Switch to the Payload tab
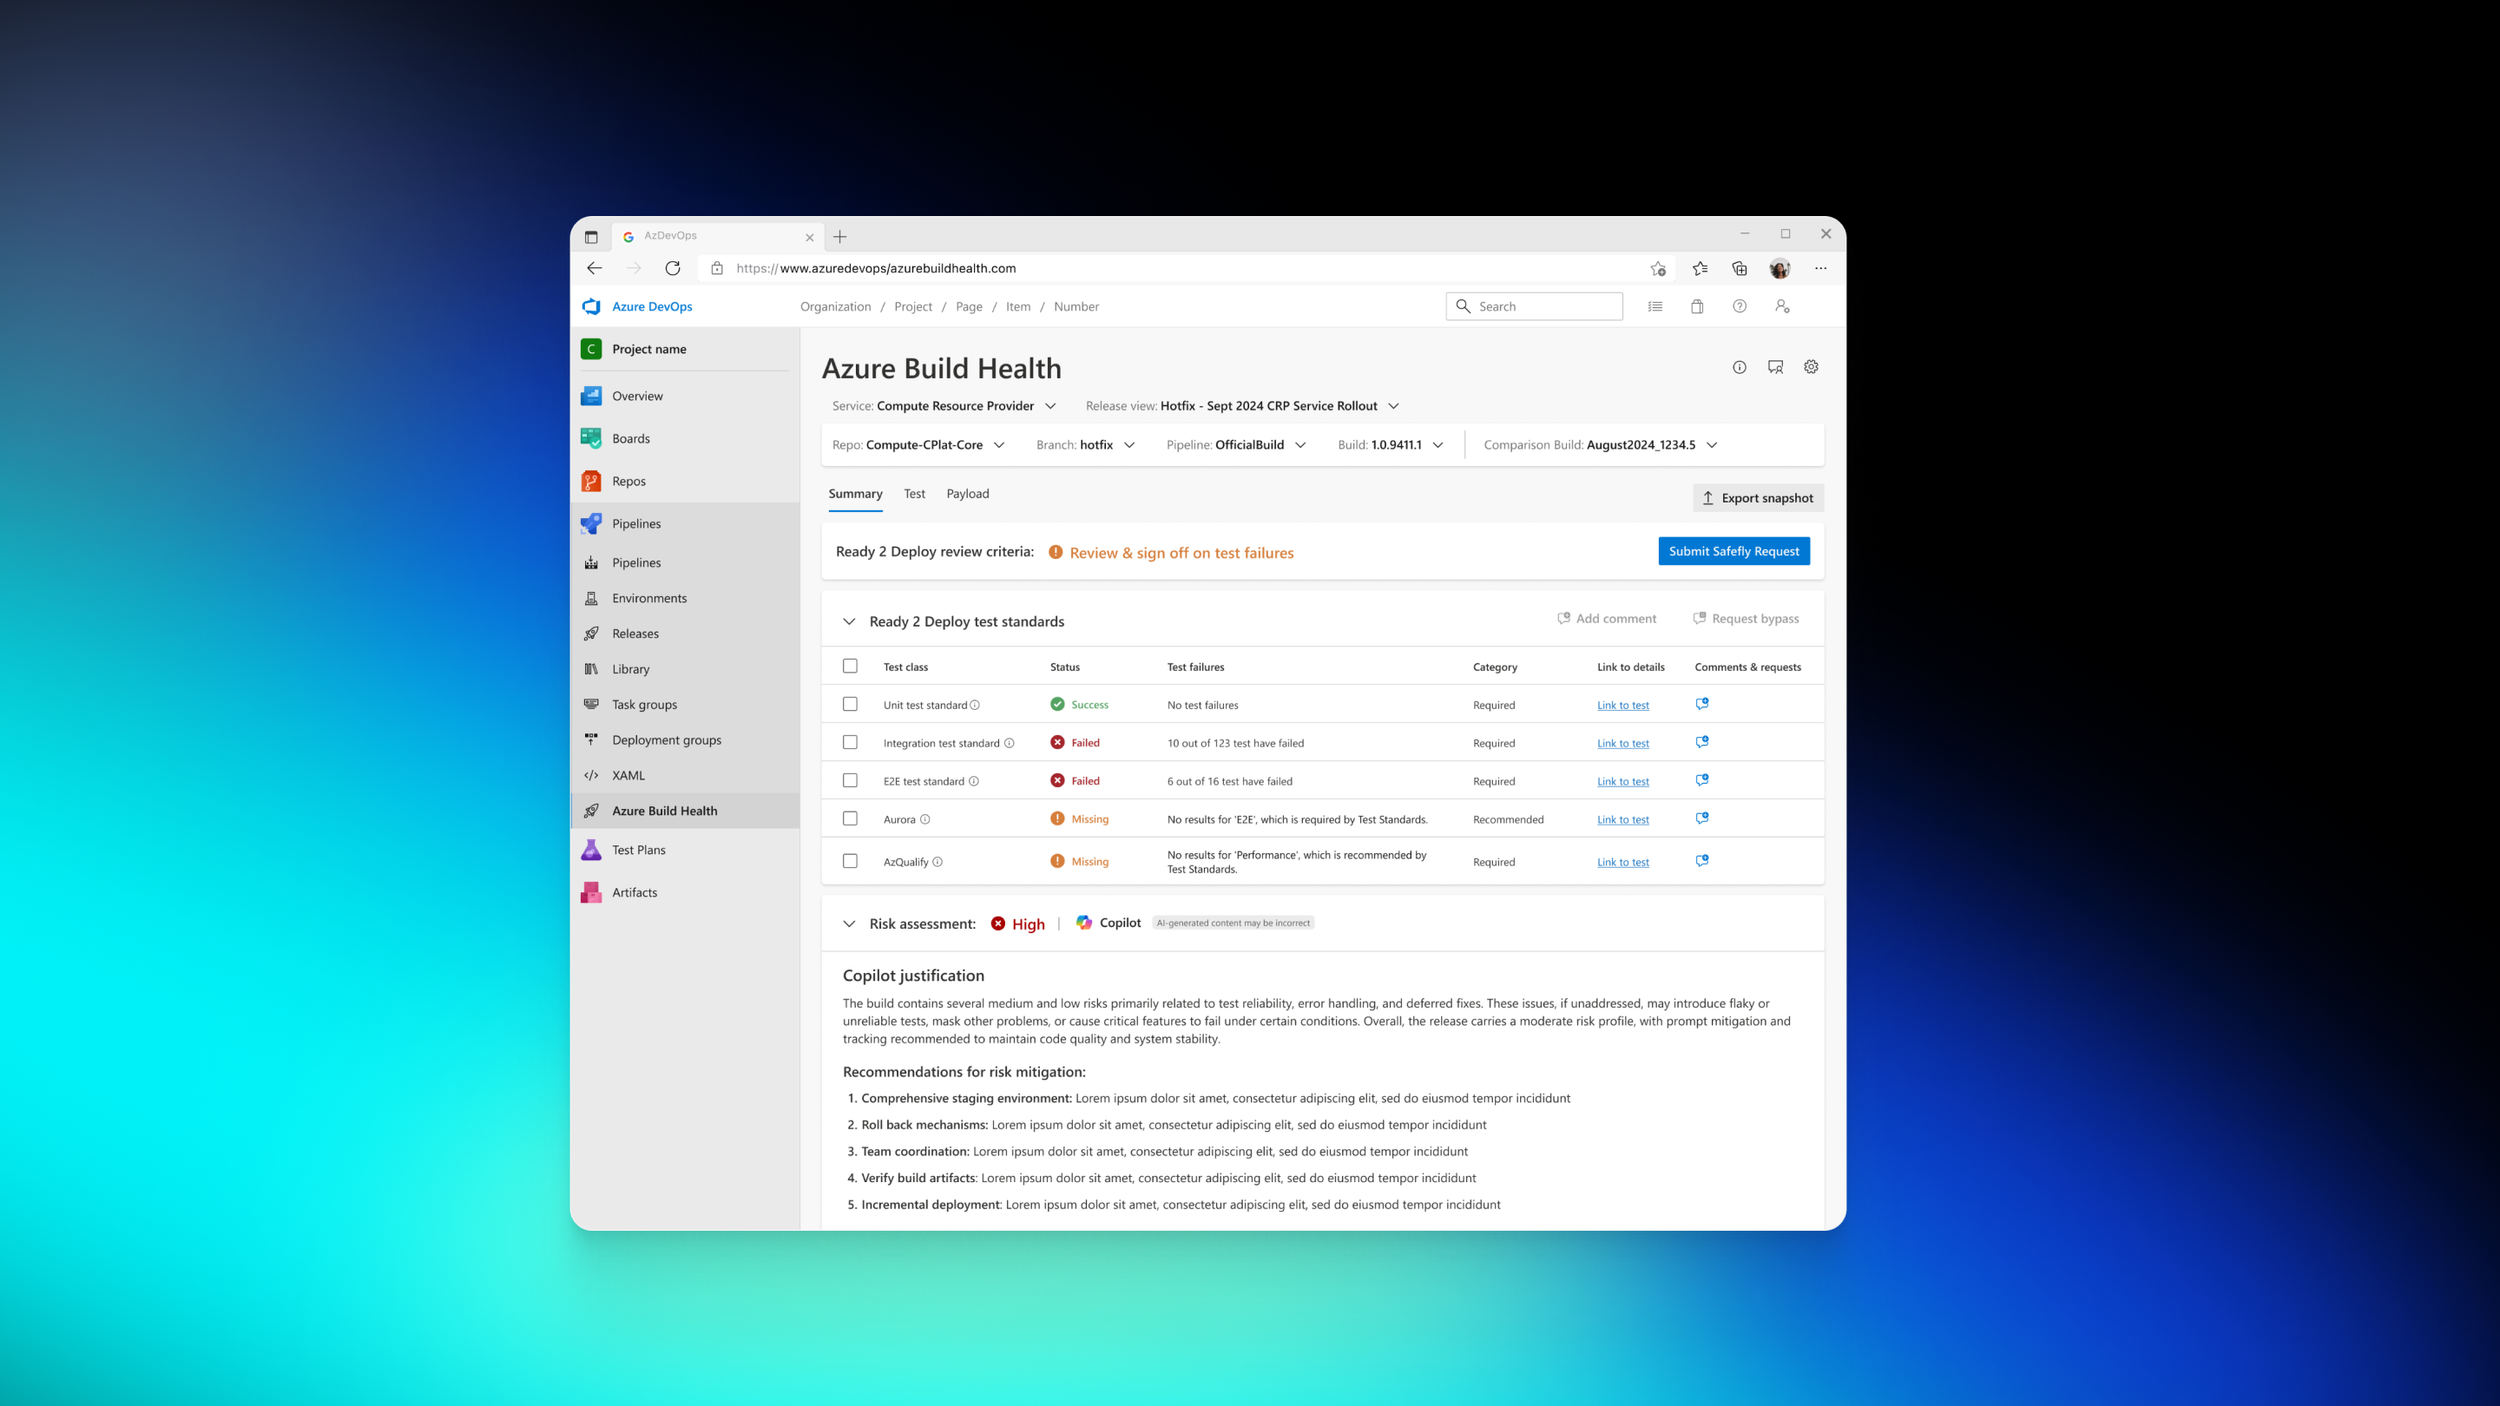 point(967,494)
